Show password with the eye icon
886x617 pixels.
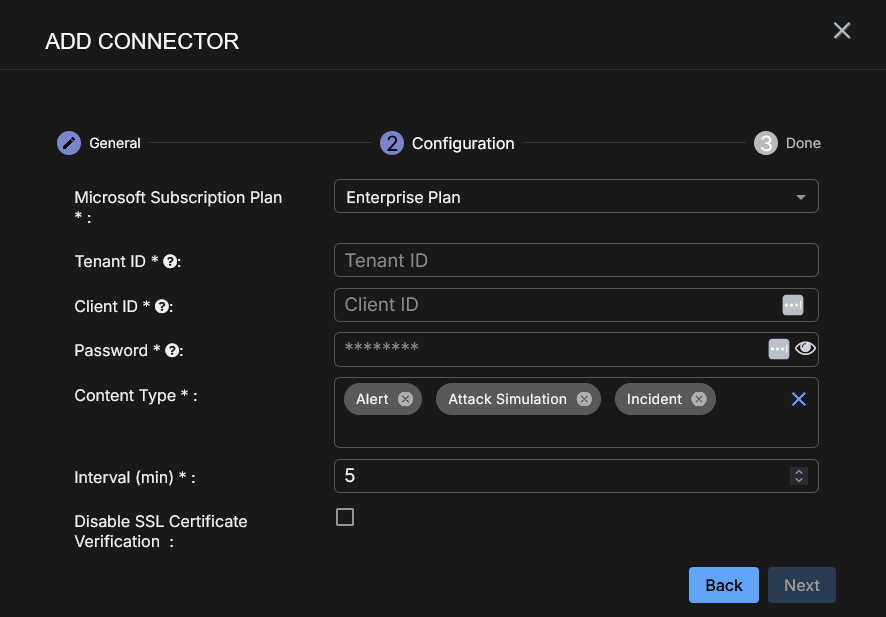point(806,349)
